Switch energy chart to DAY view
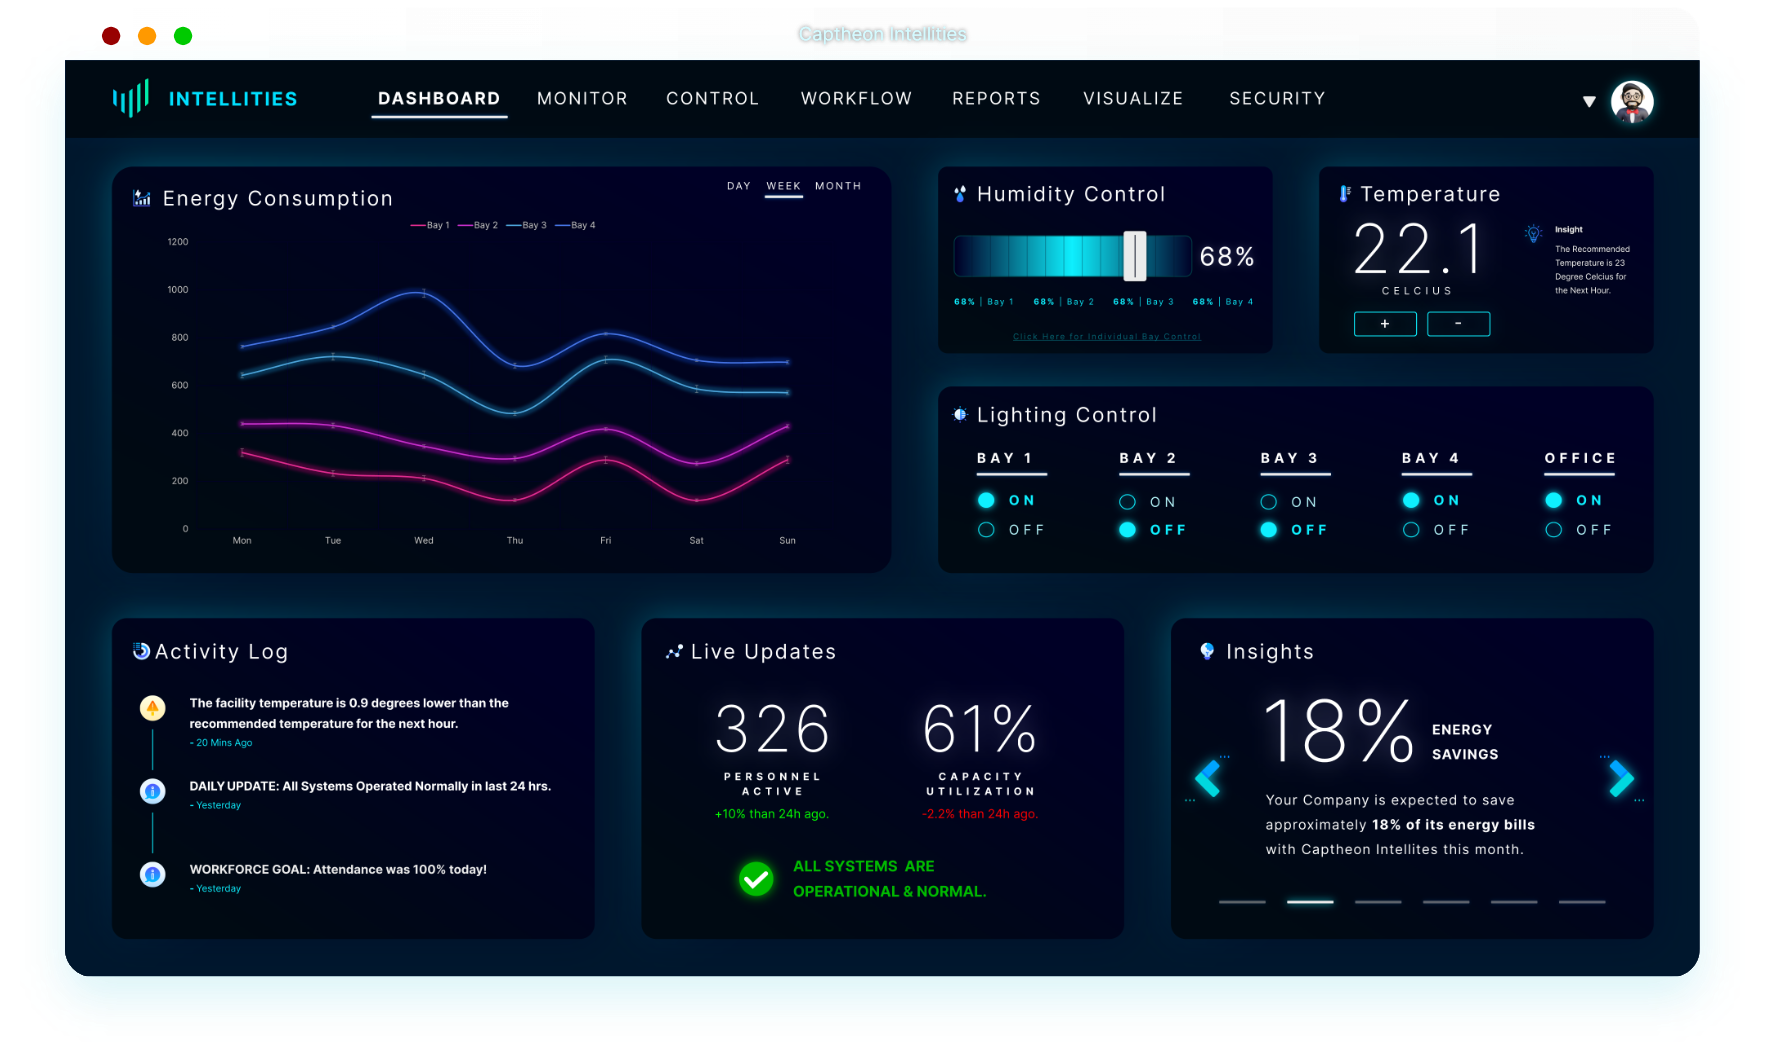This screenshot has width=1765, height=1062. coord(739,186)
